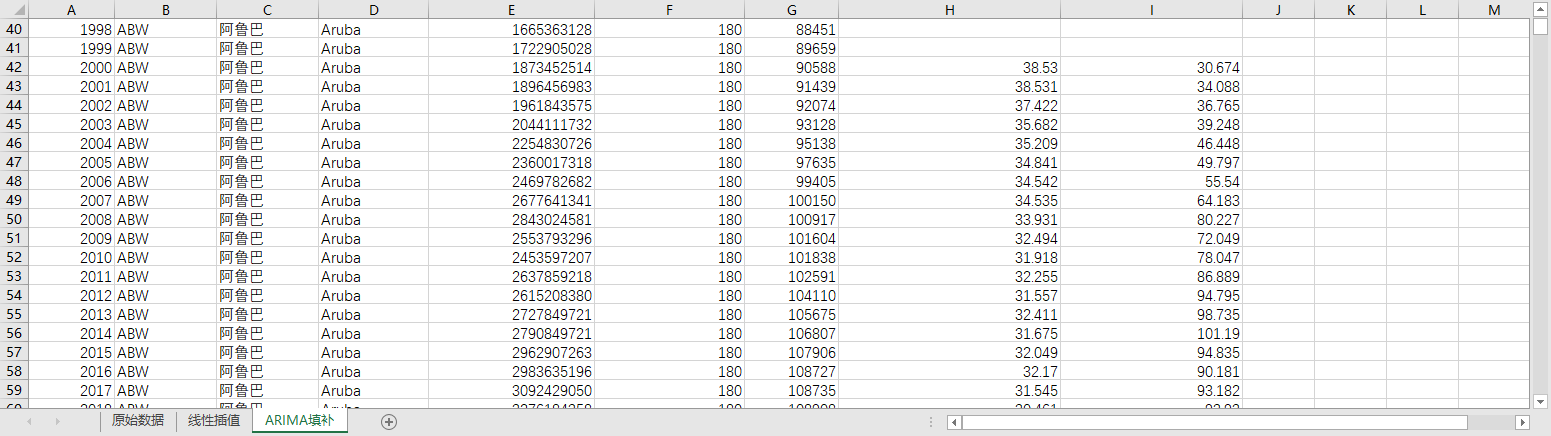Image resolution: width=1551 pixels, height=436 pixels.
Task: Select row 55 header
Action: pos(14,314)
